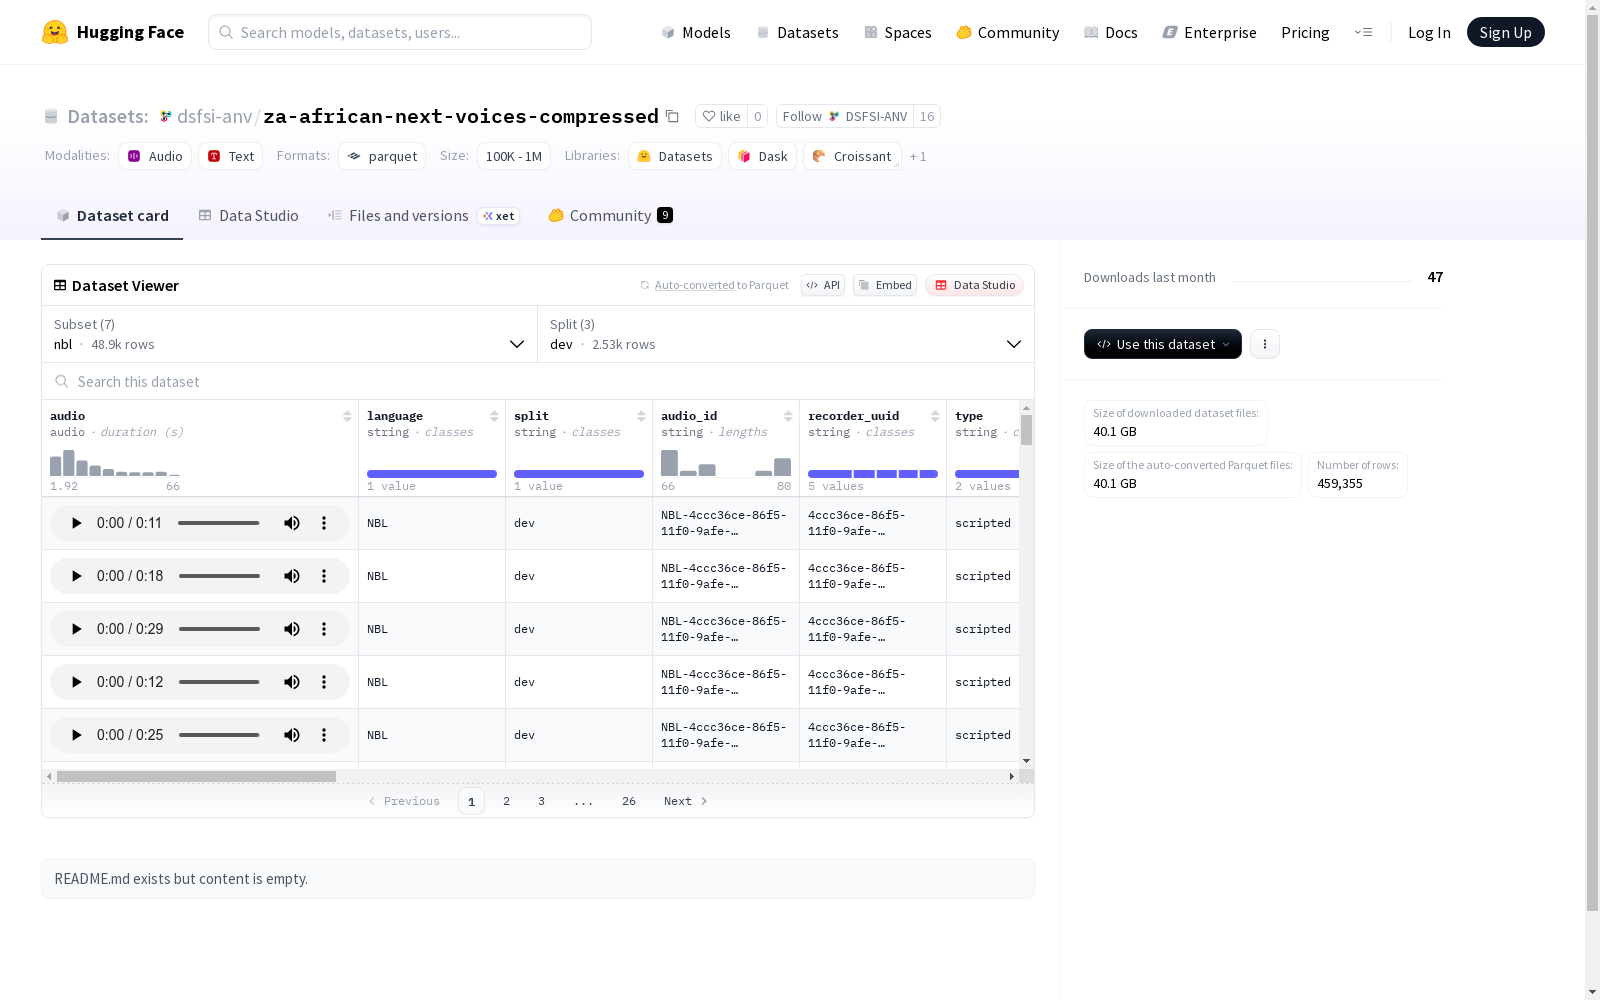Play the 0:12 audio clip

76,682
